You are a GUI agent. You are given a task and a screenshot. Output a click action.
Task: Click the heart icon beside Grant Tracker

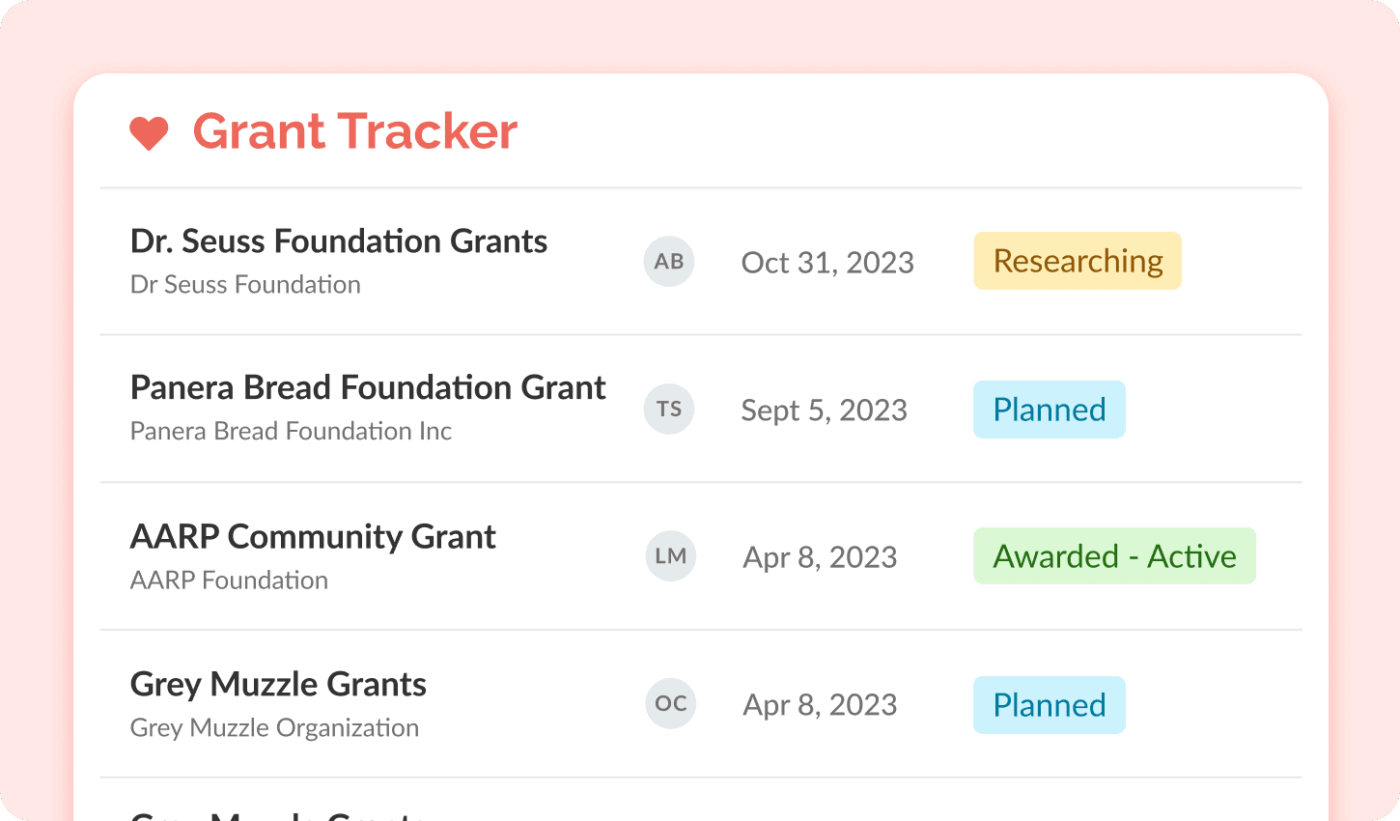tap(149, 133)
